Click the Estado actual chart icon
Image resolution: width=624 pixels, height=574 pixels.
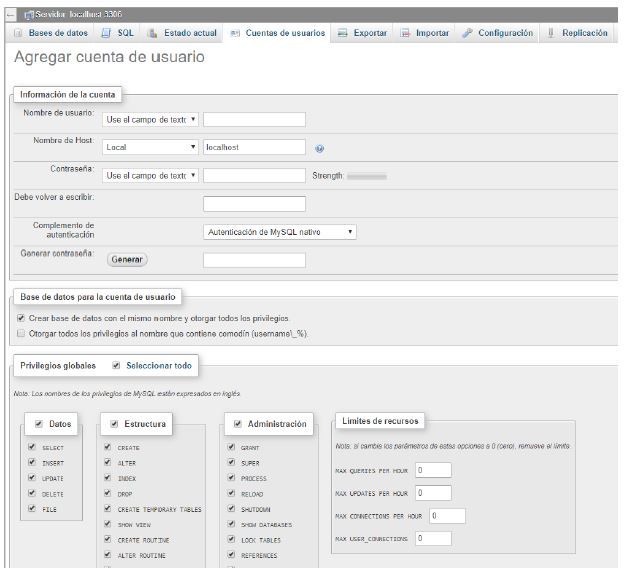pos(152,33)
